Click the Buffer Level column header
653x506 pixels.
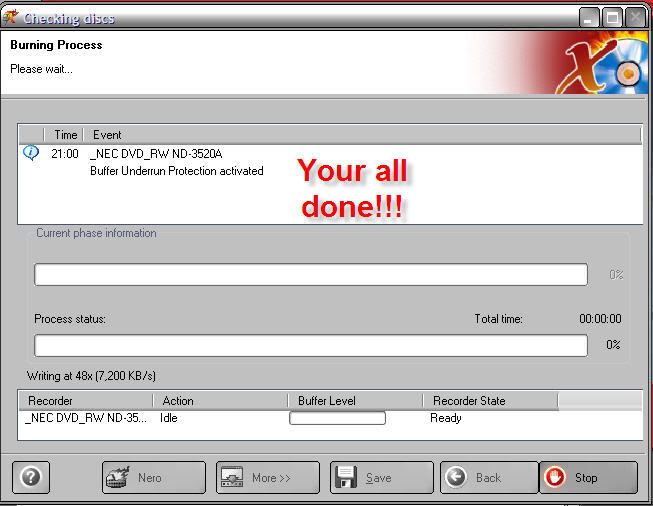click(x=356, y=401)
